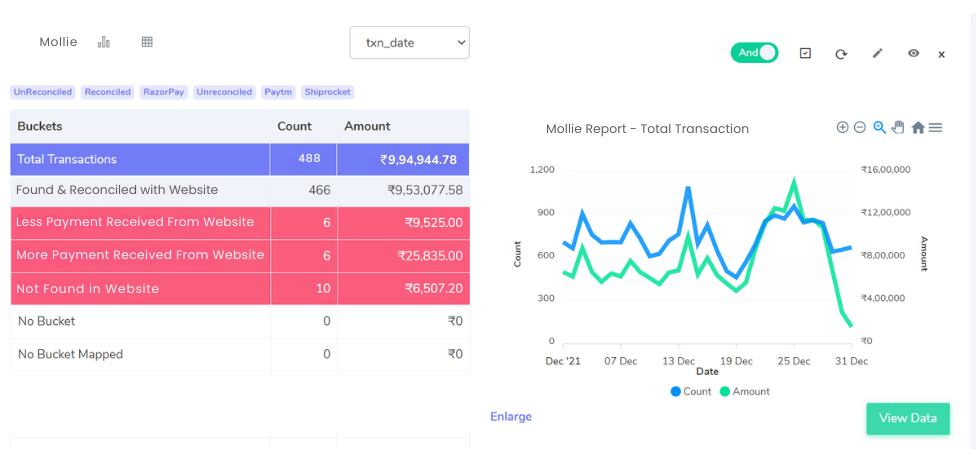976x464 pixels.
Task: Click the View Data button
Action: (x=908, y=419)
